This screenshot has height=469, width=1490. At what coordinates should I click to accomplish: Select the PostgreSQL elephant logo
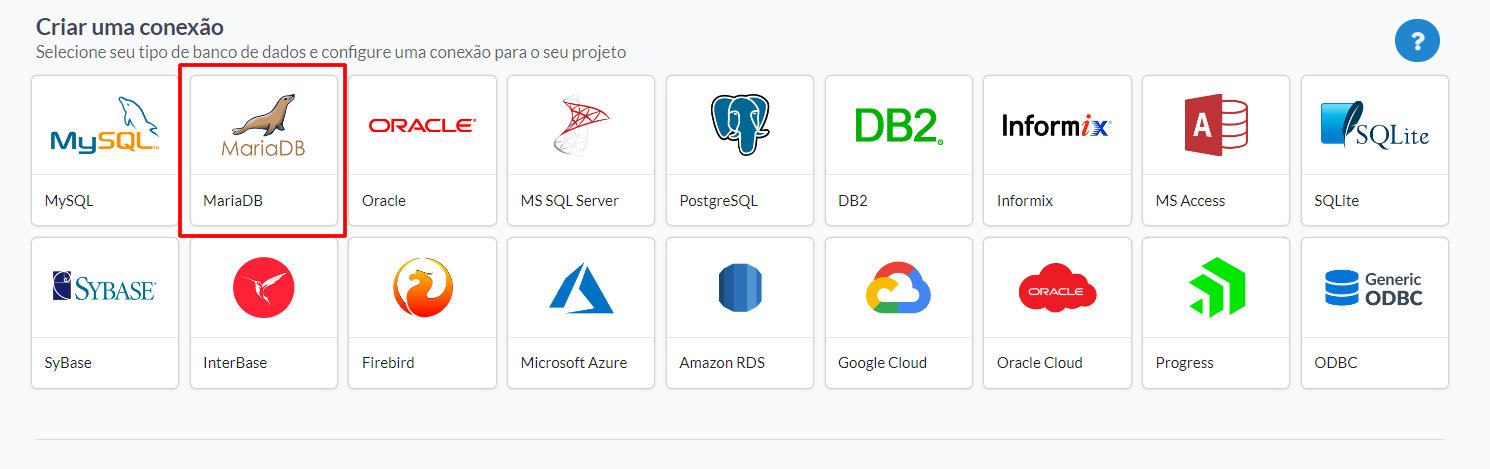(740, 125)
